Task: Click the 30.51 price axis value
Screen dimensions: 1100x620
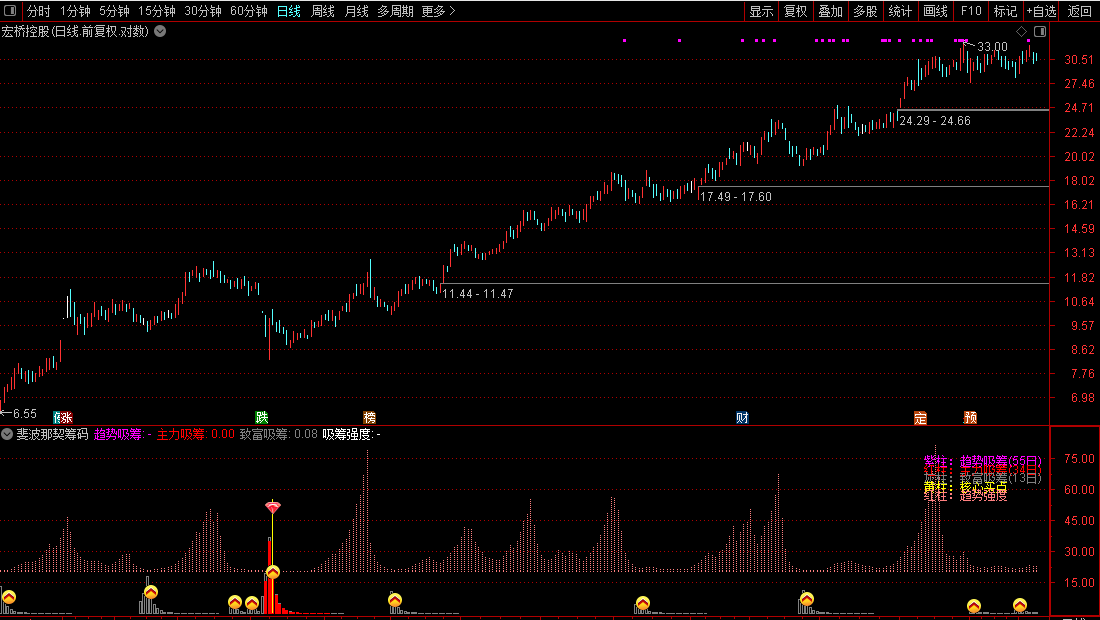Action: coord(1079,60)
